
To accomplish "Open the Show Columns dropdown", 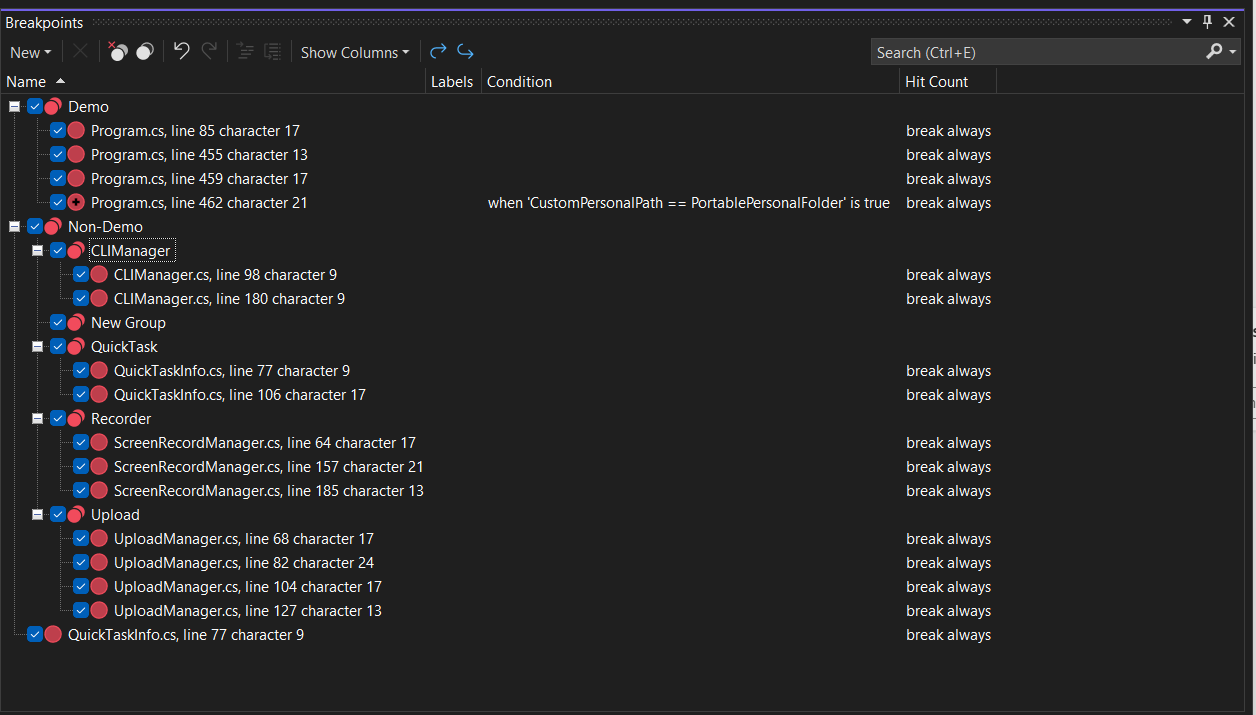I will click(x=355, y=52).
